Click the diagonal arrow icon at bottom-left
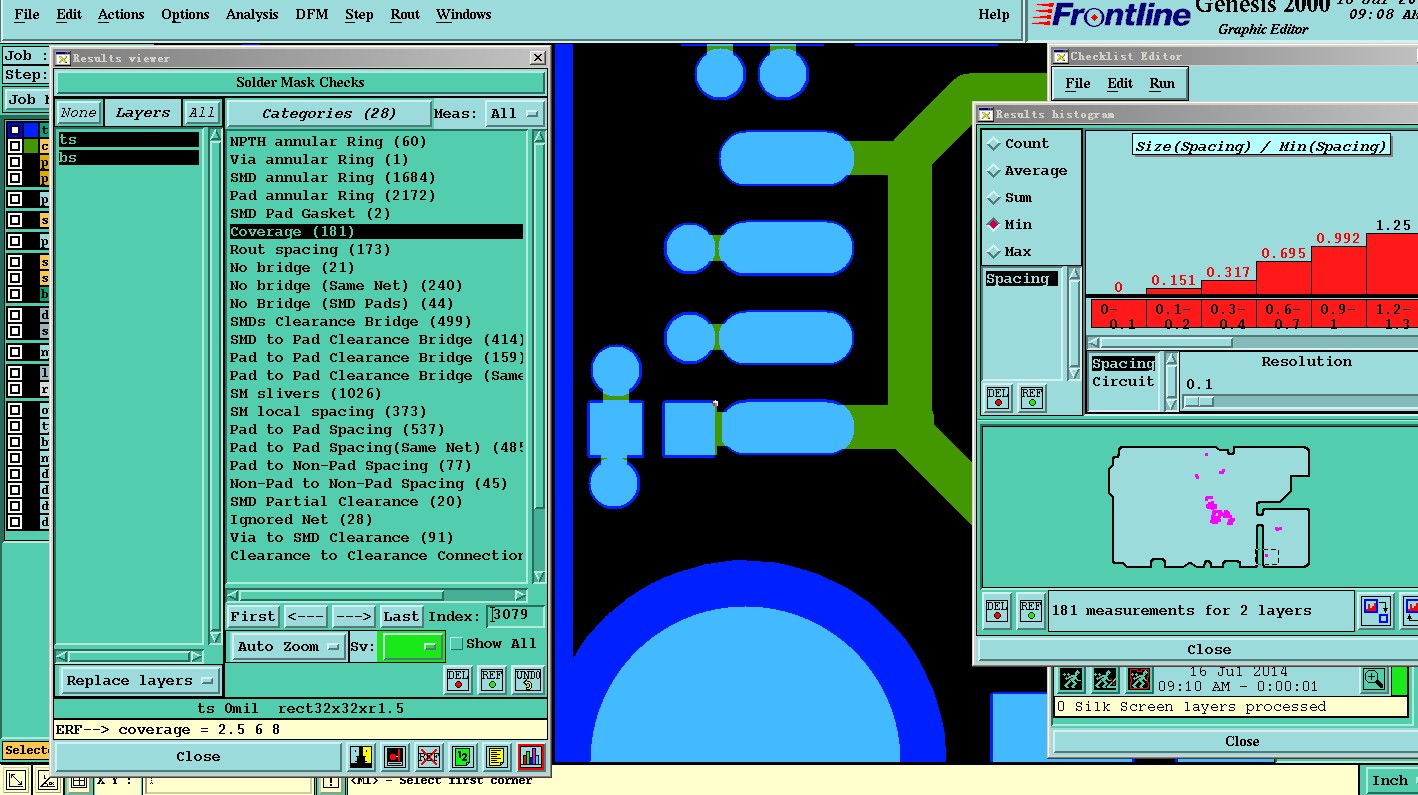 [16, 781]
